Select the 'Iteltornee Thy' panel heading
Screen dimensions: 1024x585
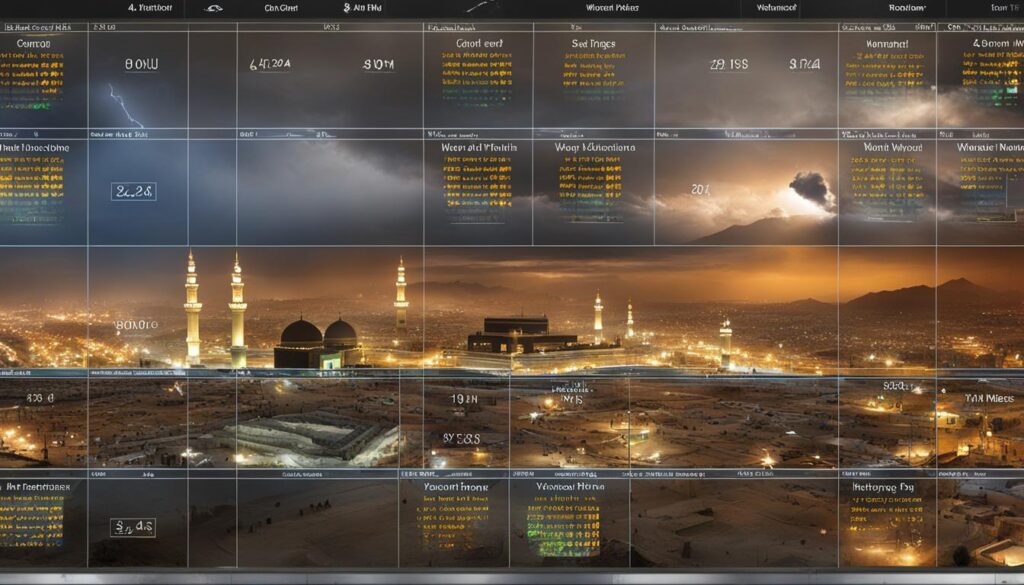coord(883,487)
